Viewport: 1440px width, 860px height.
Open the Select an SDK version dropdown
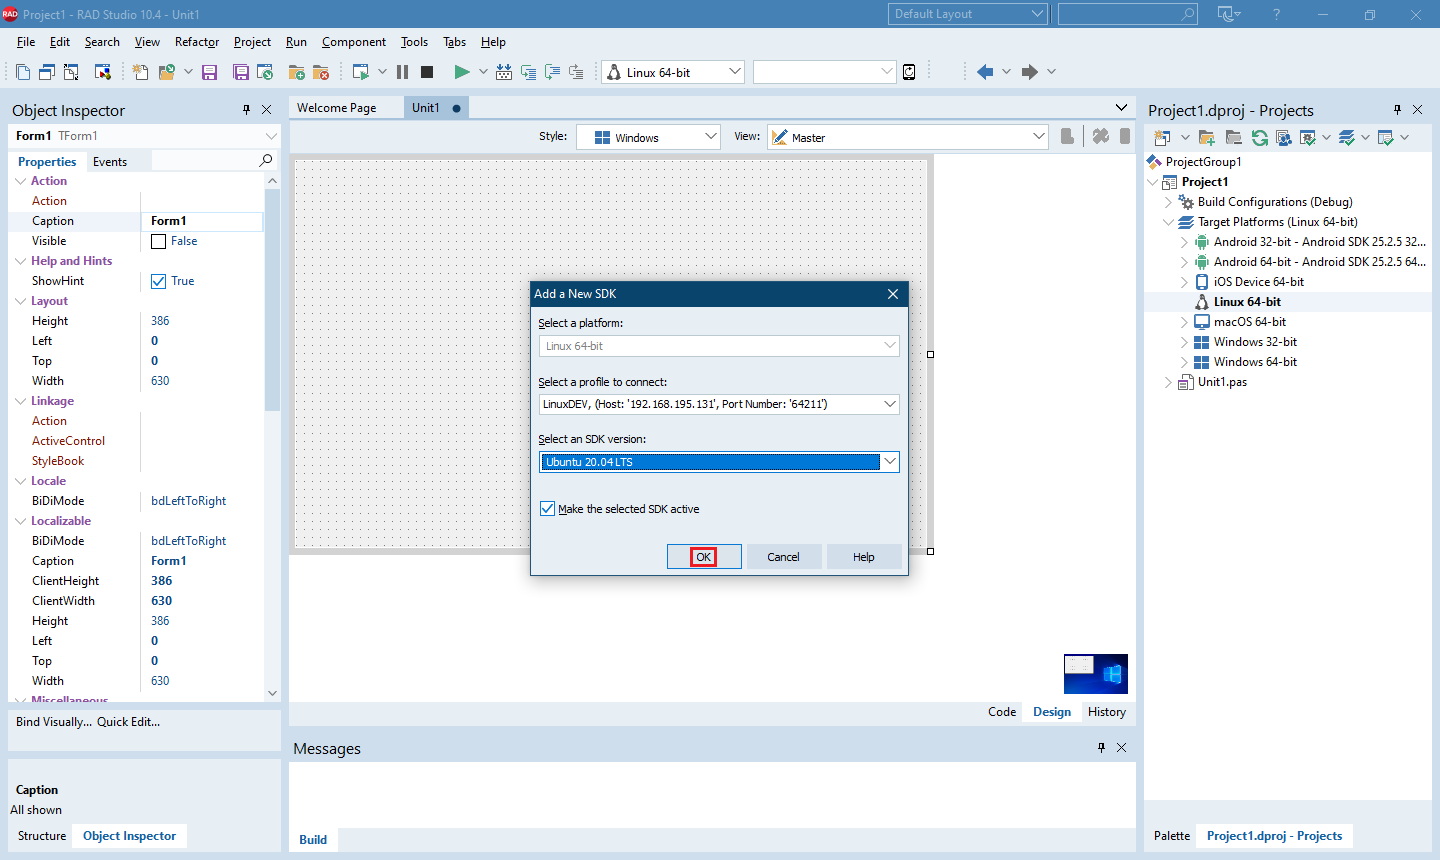[x=889, y=462]
